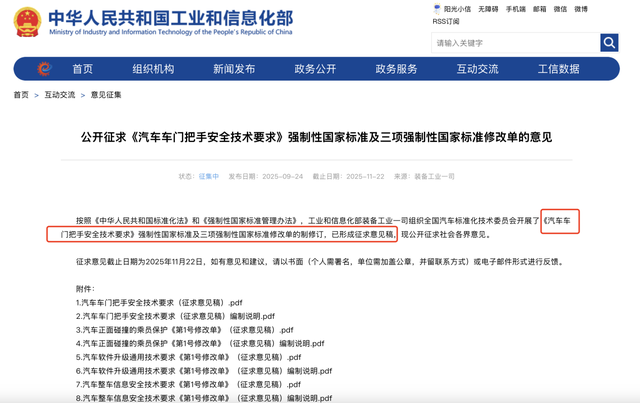
Task: Go to 首页 in breadcrumb
Action: coord(21,95)
